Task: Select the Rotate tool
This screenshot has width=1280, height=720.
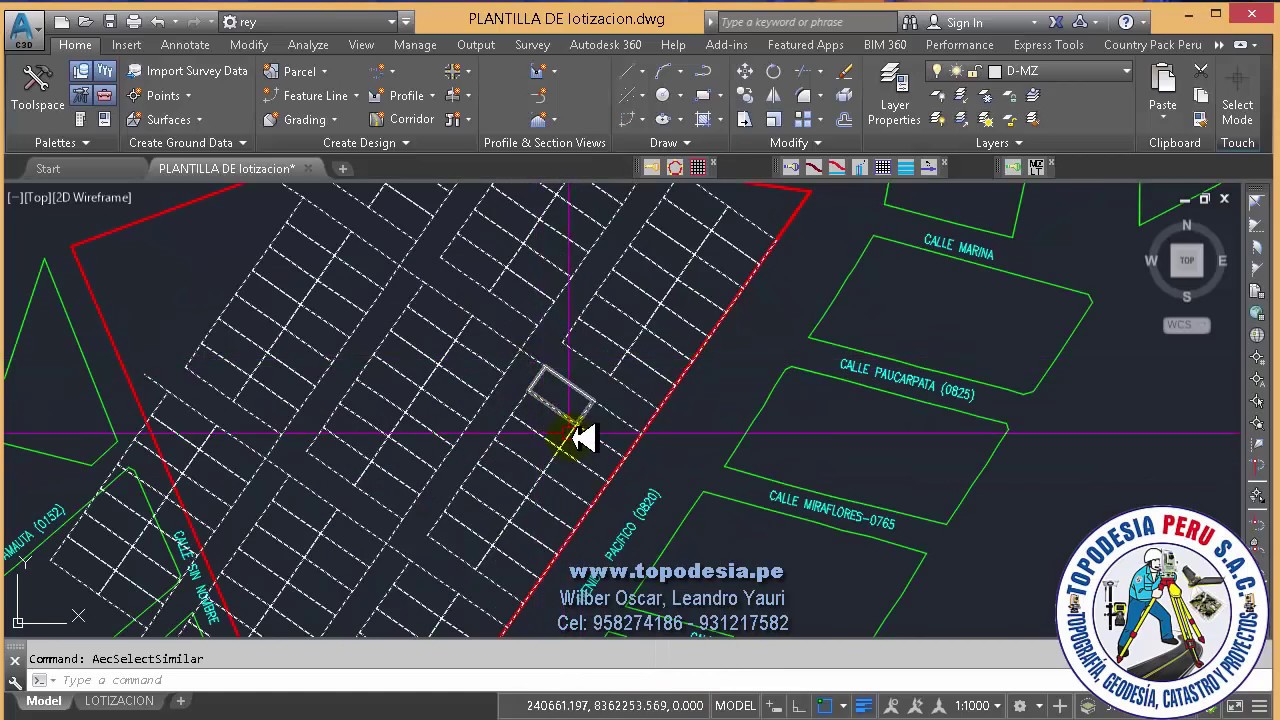Action: (773, 71)
